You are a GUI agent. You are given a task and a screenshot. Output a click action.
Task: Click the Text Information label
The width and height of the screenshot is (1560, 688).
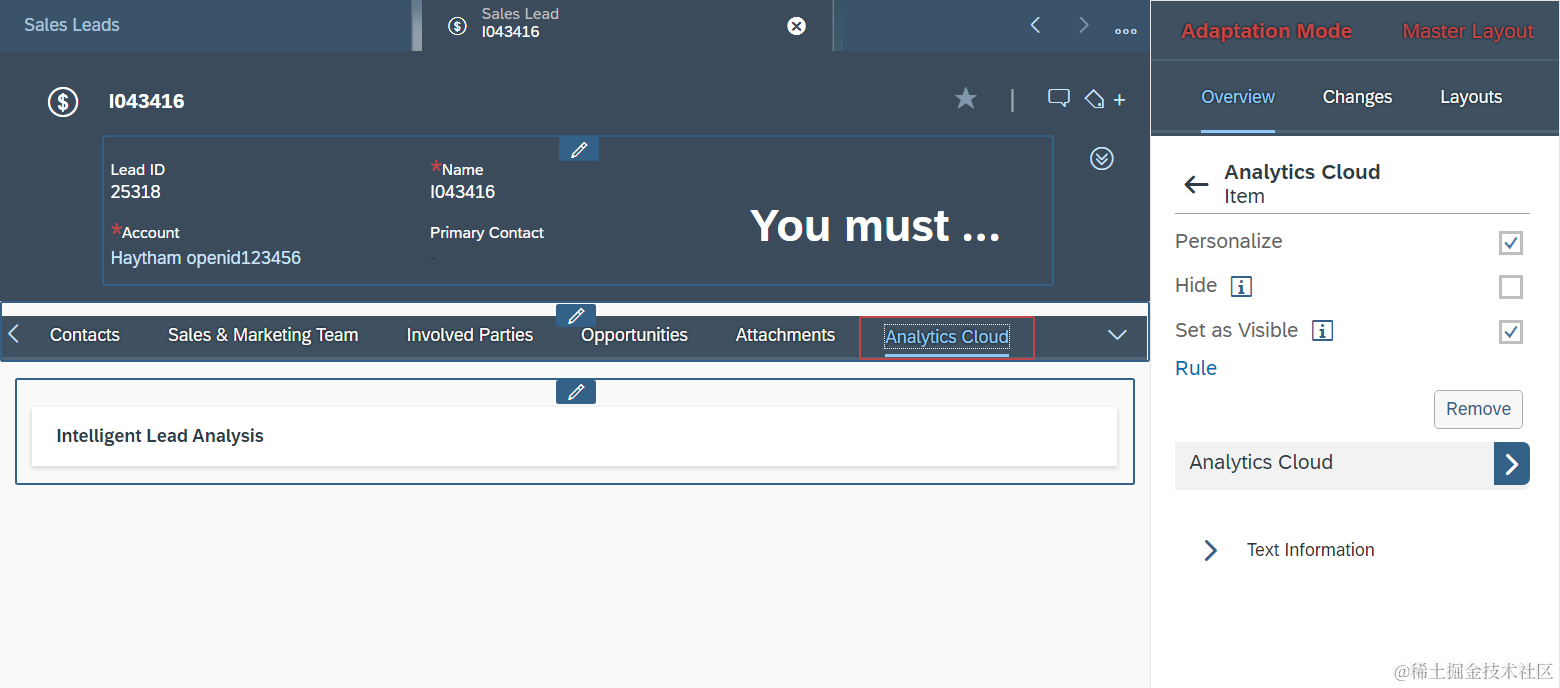[1310, 550]
